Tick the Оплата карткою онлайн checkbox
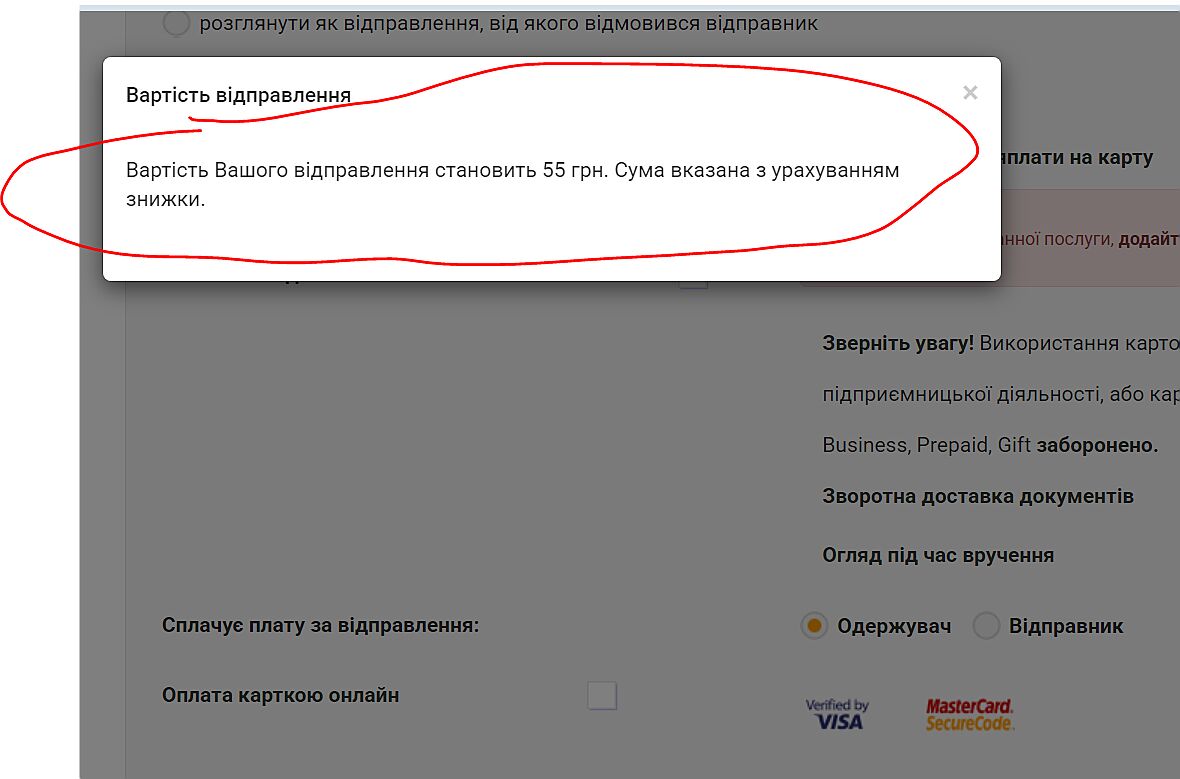Screen dimensions: 1180x779 coord(602,695)
